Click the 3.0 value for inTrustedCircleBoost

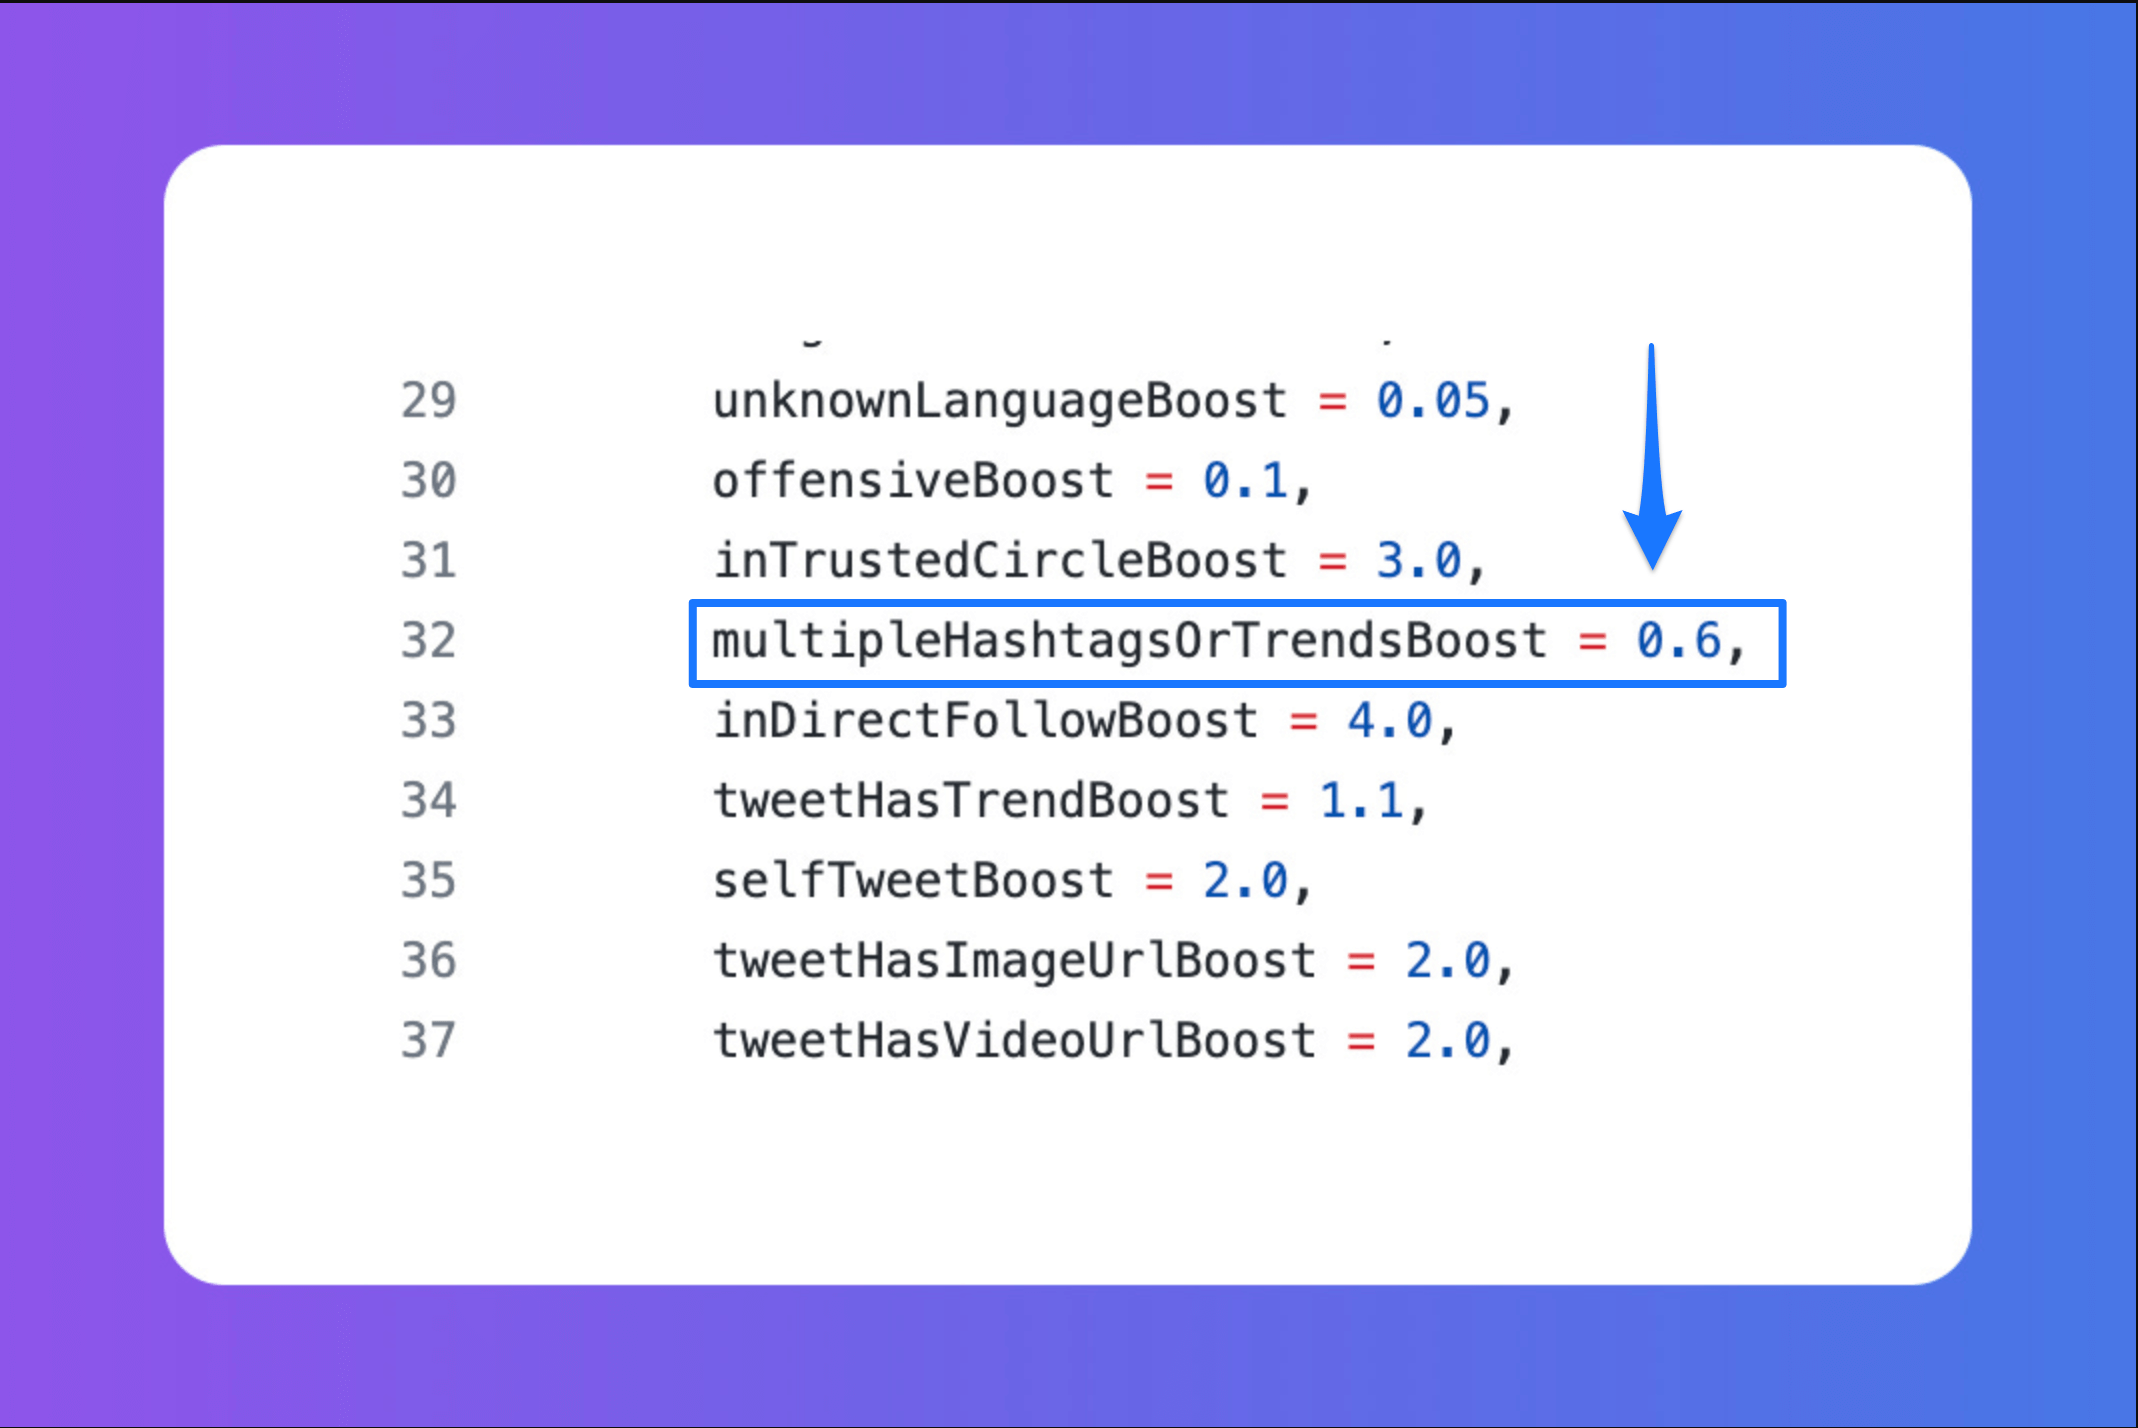(1419, 561)
